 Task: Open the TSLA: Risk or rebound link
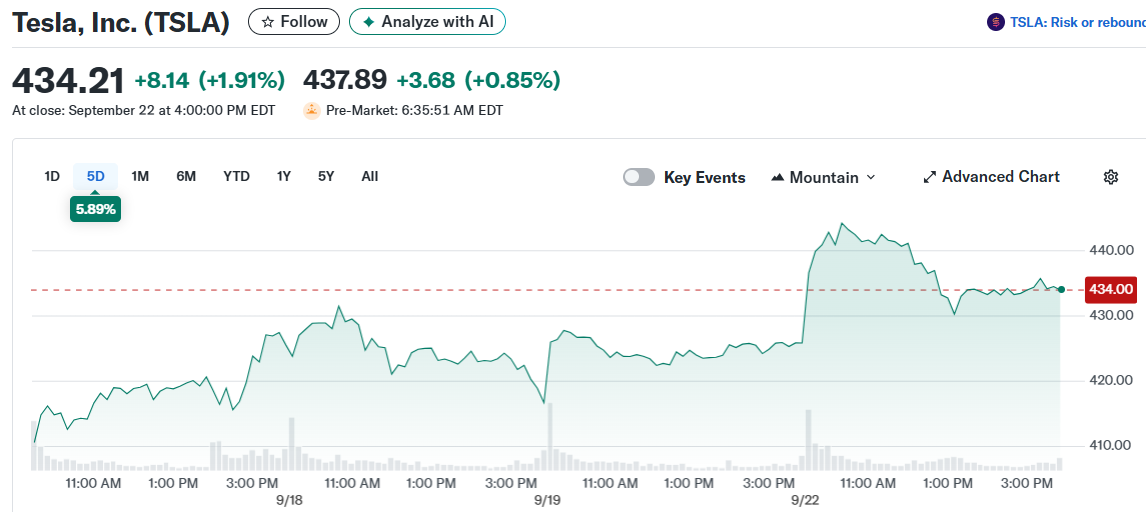pyautogui.click(x=1077, y=23)
